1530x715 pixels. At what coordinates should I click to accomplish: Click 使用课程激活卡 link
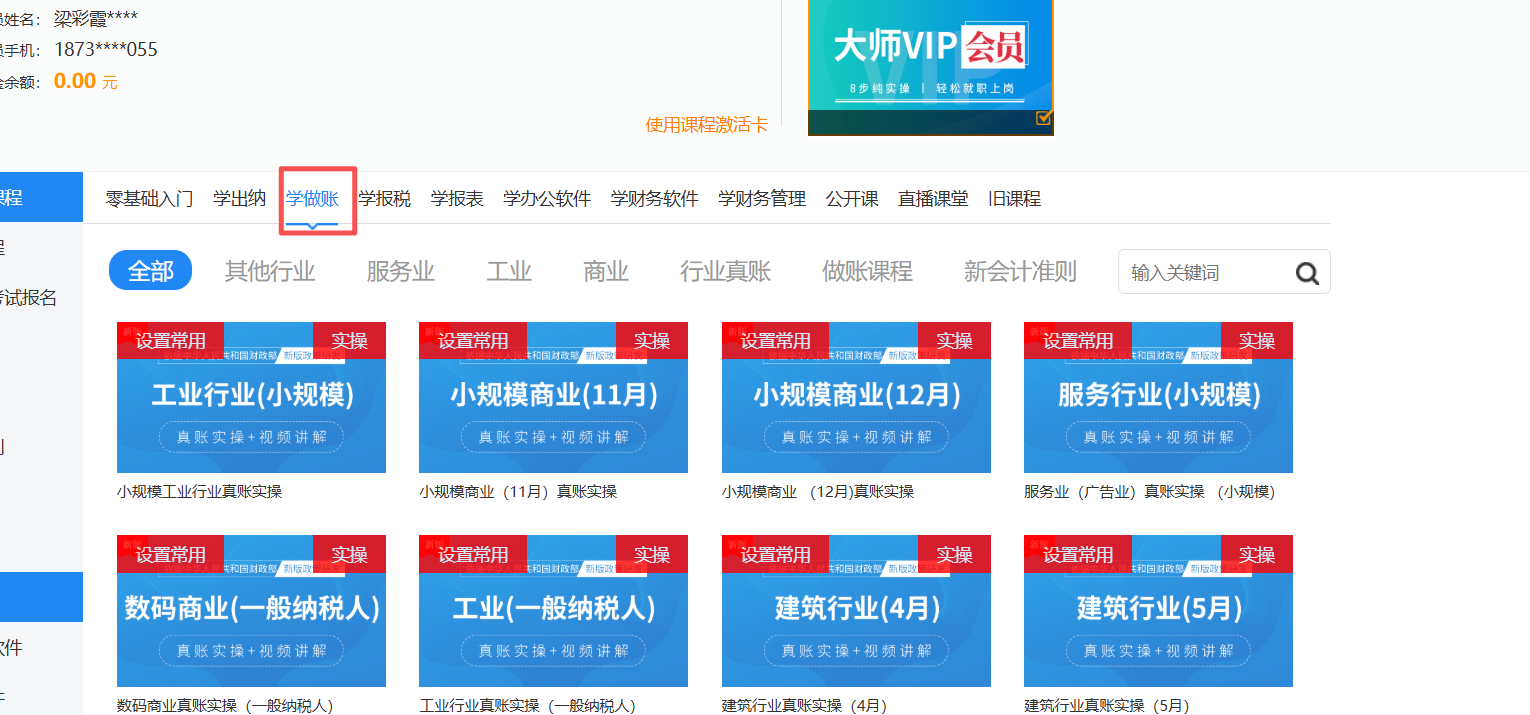coord(706,125)
